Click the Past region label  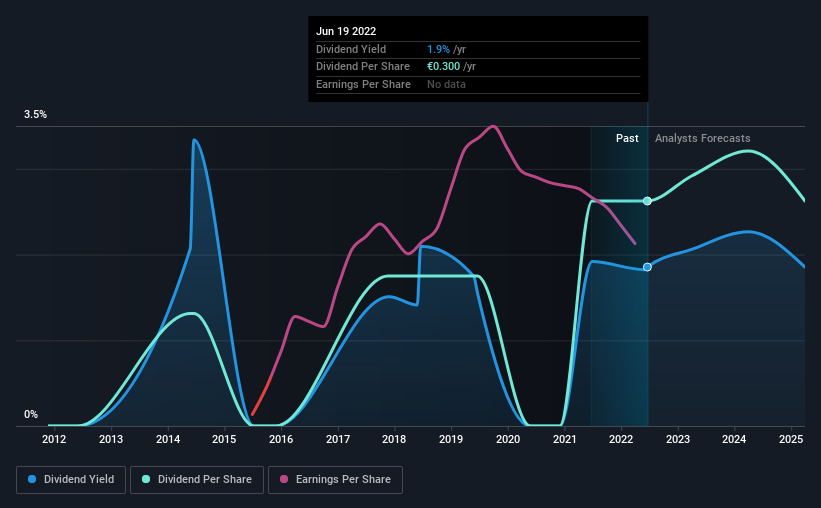[x=627, y=138]
